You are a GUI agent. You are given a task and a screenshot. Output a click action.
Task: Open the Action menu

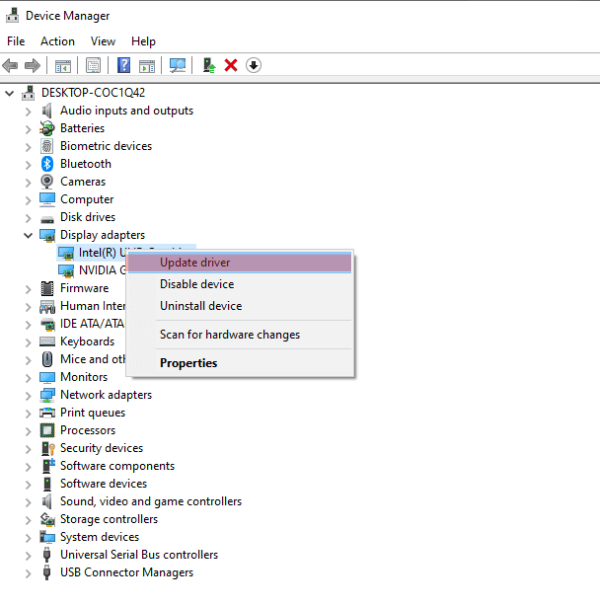pyautogui.click(x=57, y=41)
